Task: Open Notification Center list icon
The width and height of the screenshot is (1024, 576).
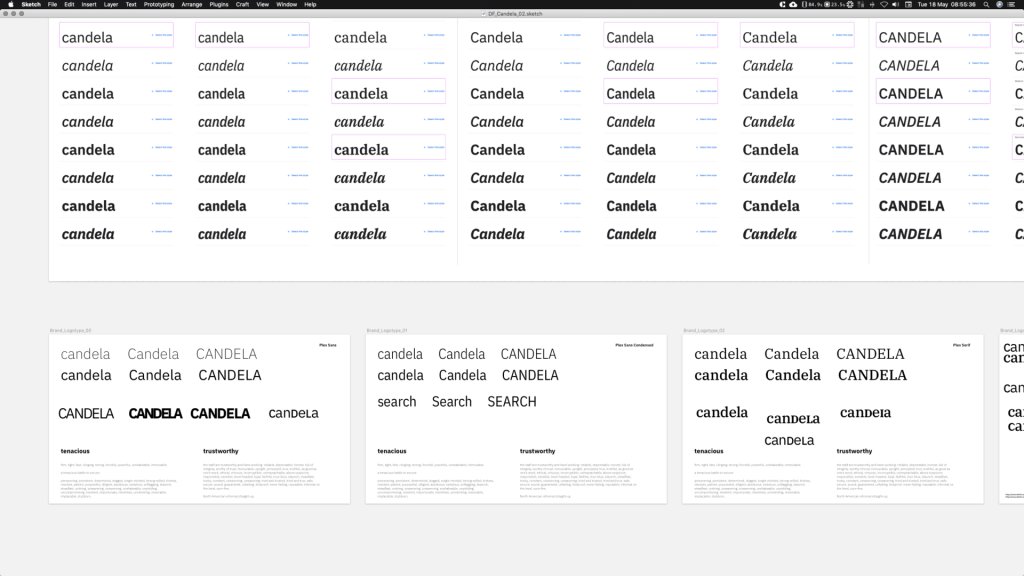Action: tap(1014, 4)
